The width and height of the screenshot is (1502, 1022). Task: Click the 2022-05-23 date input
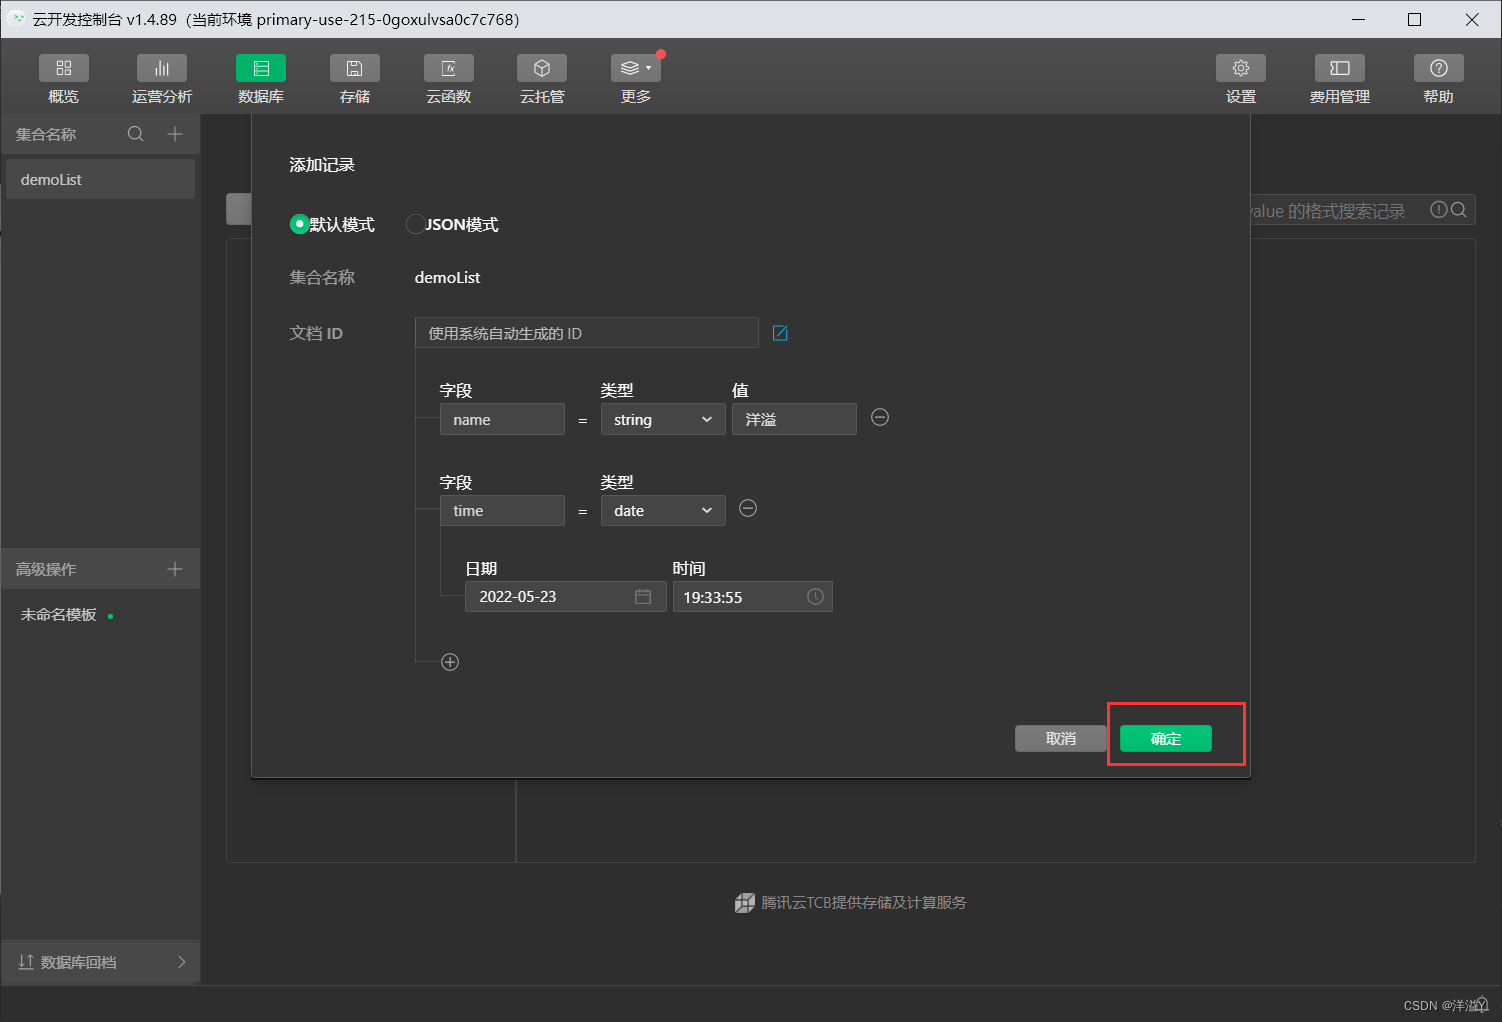pos(566,597)
